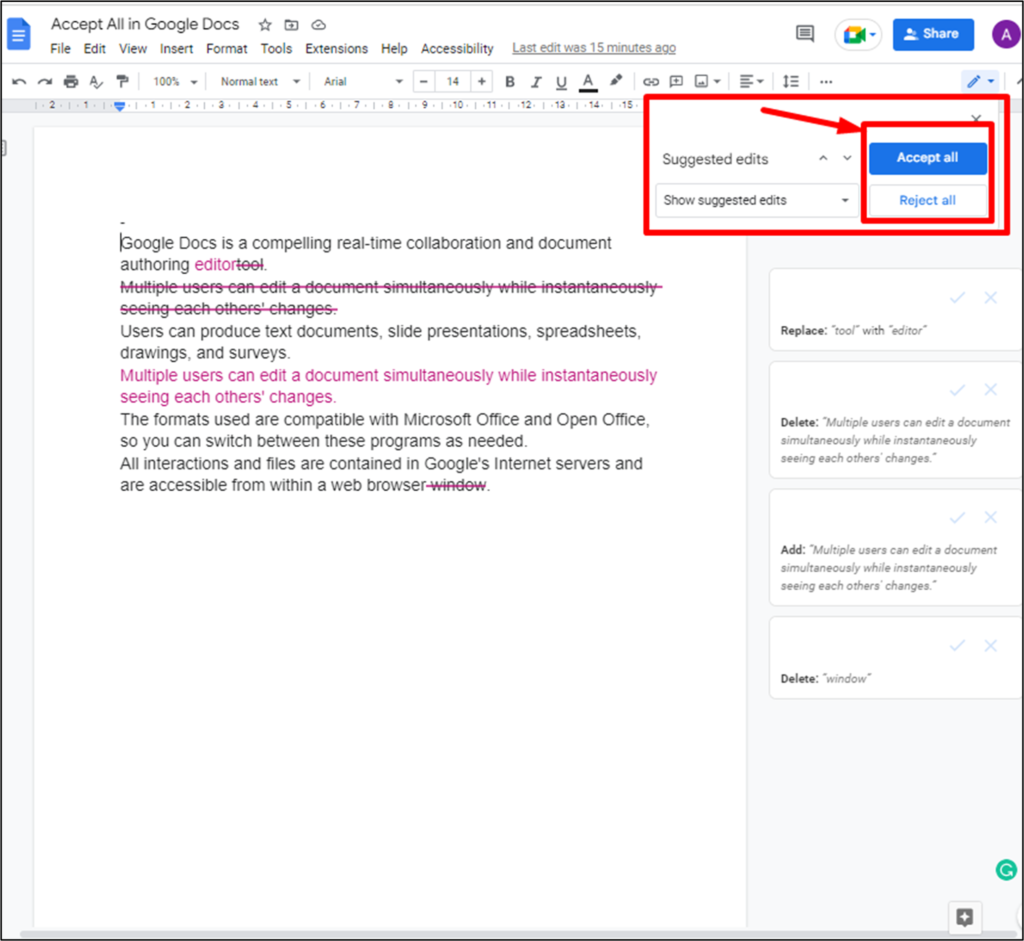Open the text color picker
Viewport: 1024px width, 941px height.
pos(588,82)
